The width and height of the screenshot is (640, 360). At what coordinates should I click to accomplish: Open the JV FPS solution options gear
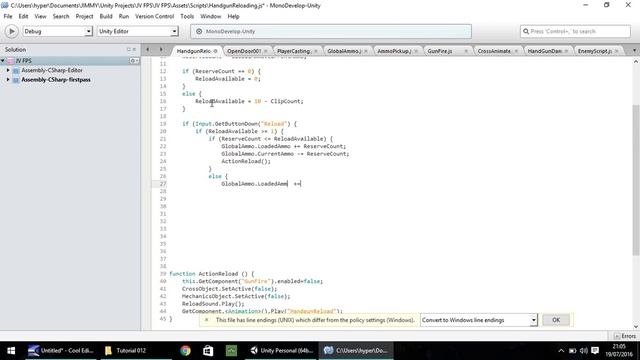pos(134,61)
